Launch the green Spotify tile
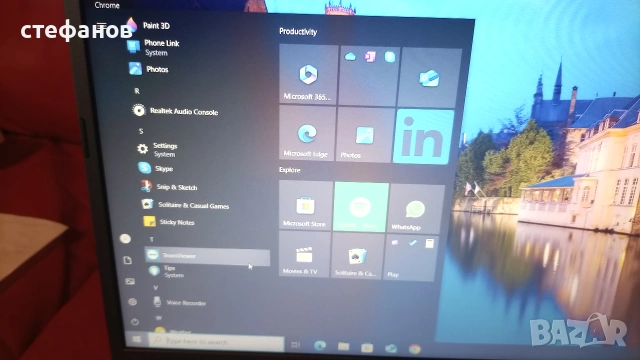 [361, 208]
